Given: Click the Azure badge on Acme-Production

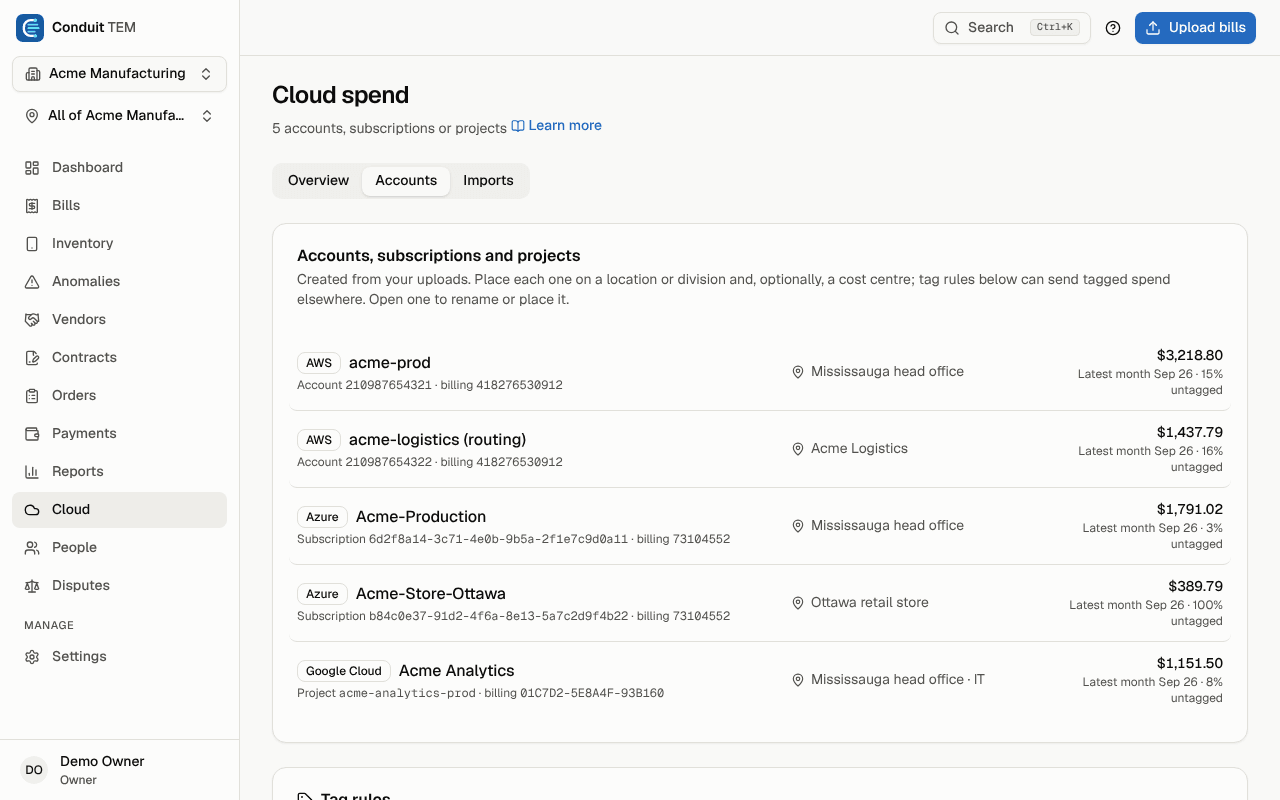Looking at the screenshot, I should pyautogui.click(x=322, y=517).
